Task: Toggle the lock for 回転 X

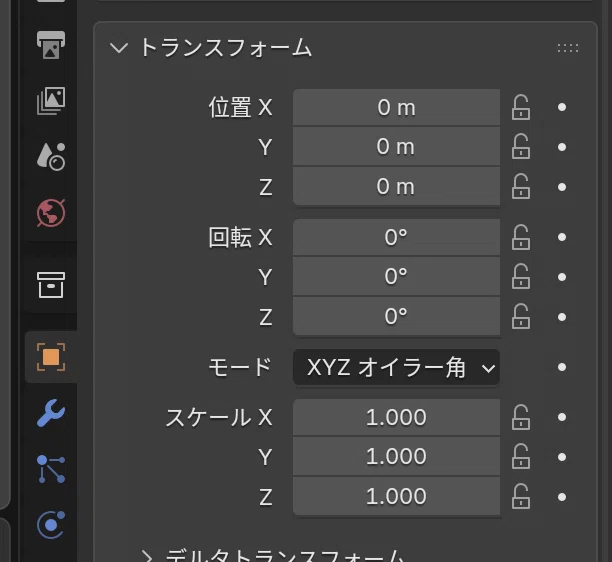Action: point(521,237)
